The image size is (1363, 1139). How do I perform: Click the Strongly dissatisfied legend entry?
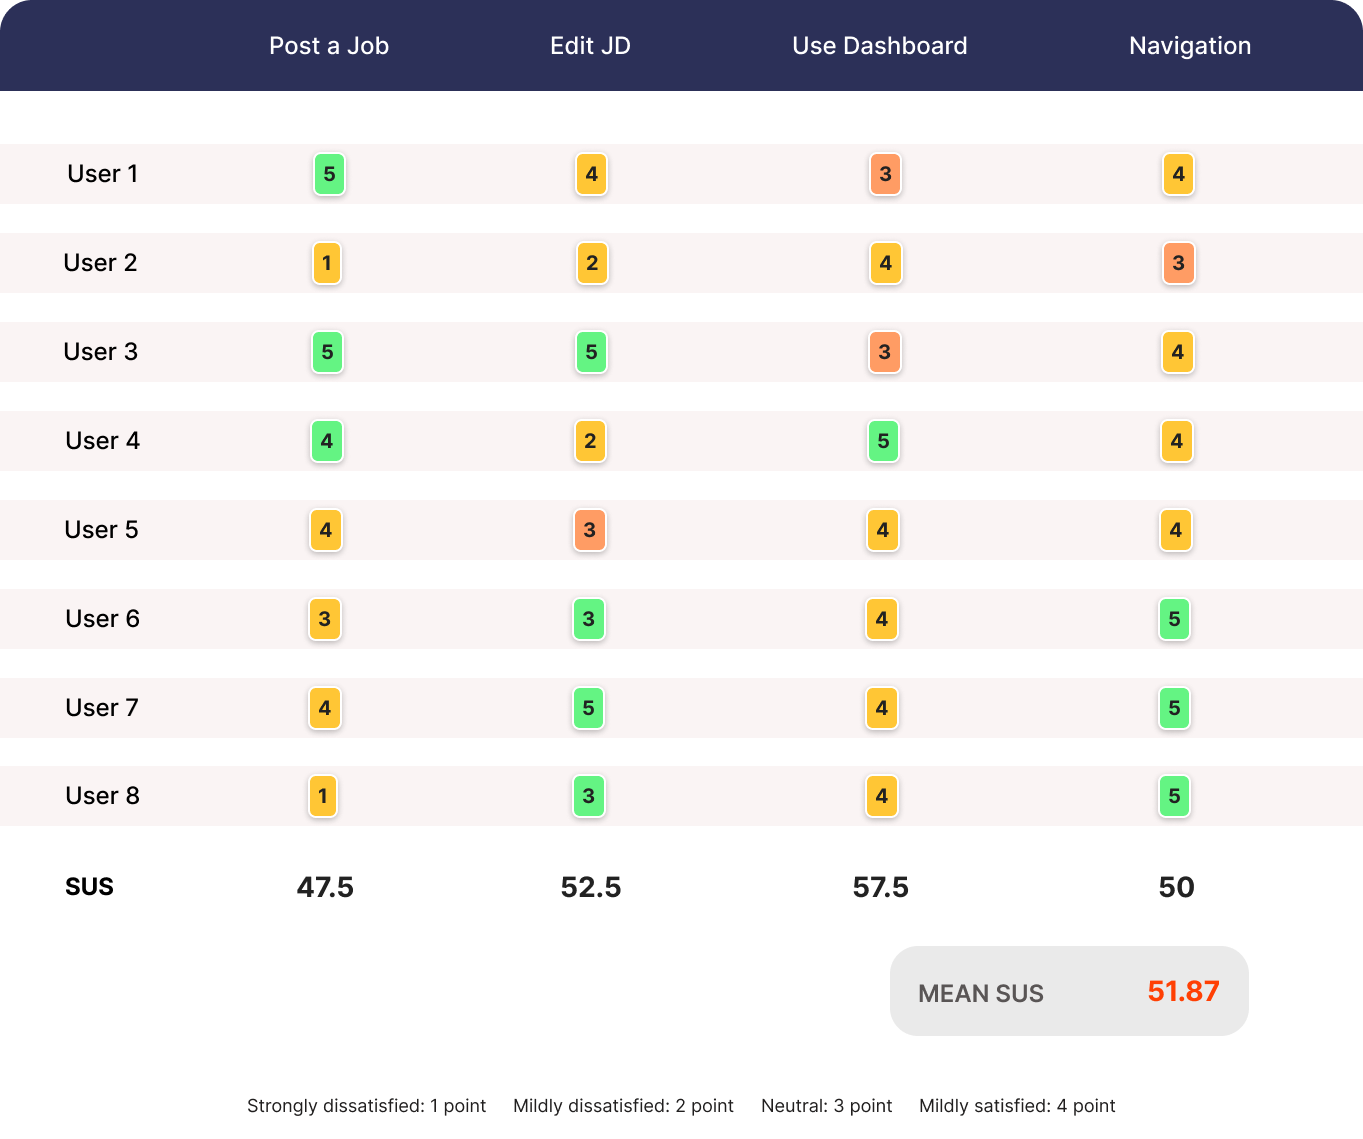coord(367,1106)
